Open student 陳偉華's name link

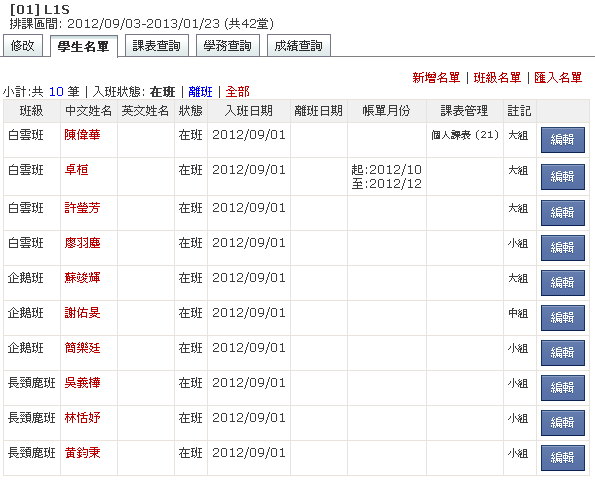82,135
